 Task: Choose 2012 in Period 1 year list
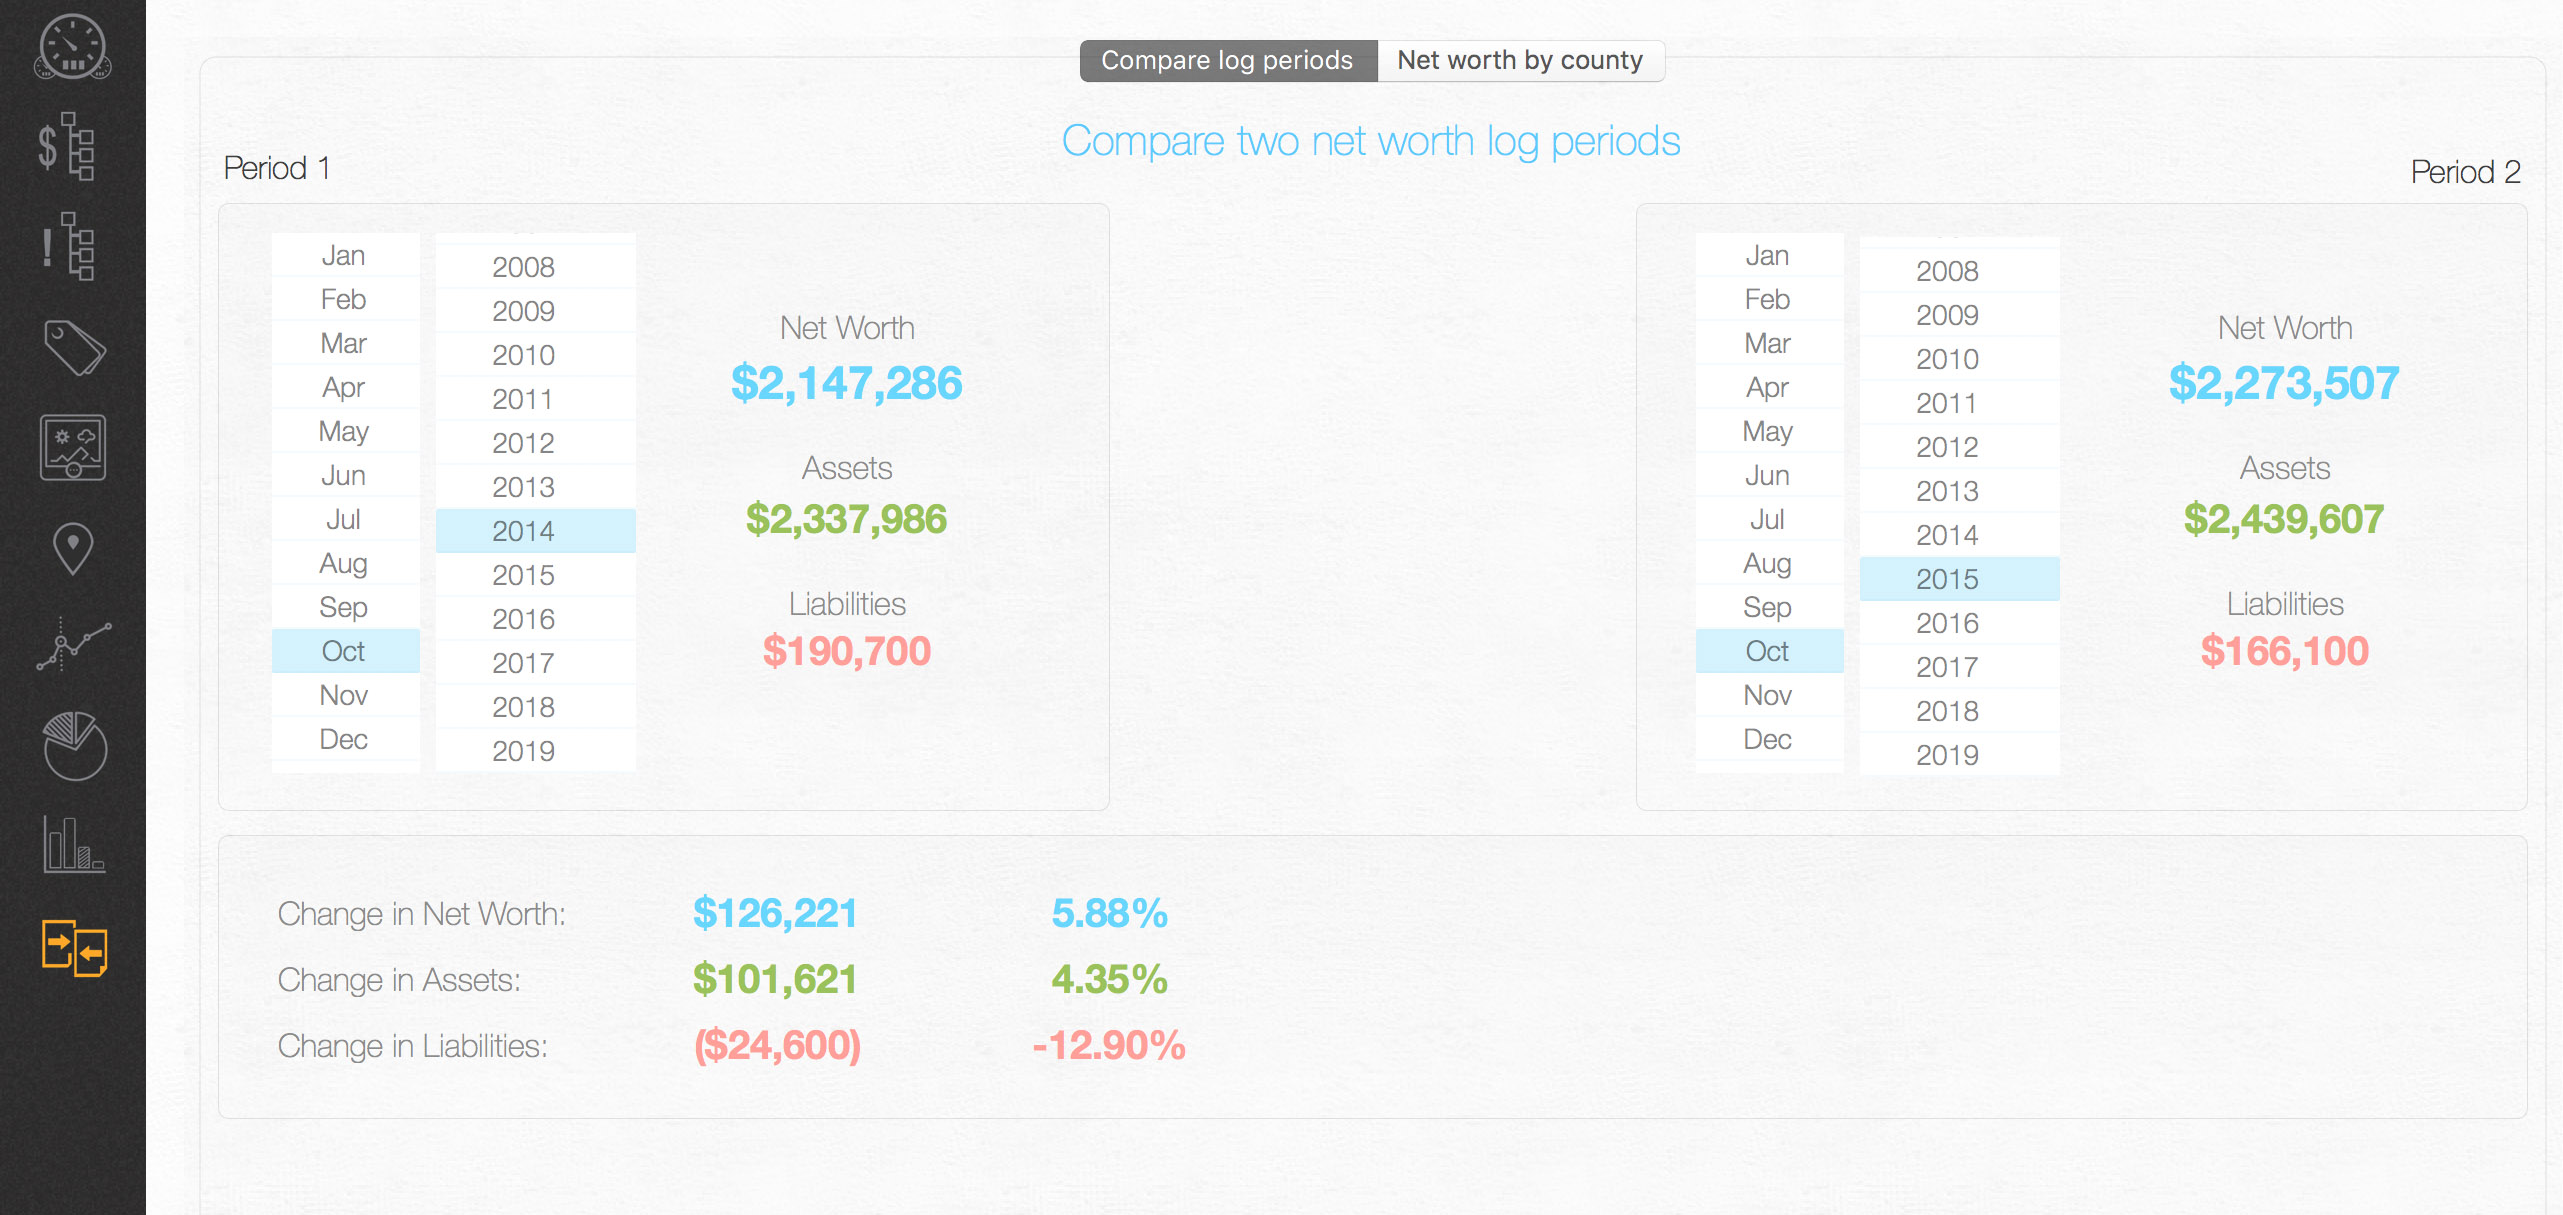click(535, 443)
